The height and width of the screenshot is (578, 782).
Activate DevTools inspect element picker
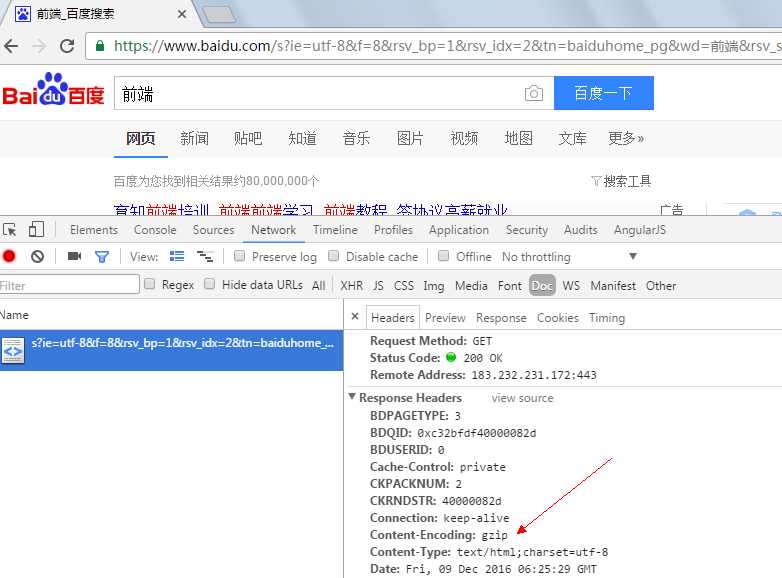click(9, 229)
